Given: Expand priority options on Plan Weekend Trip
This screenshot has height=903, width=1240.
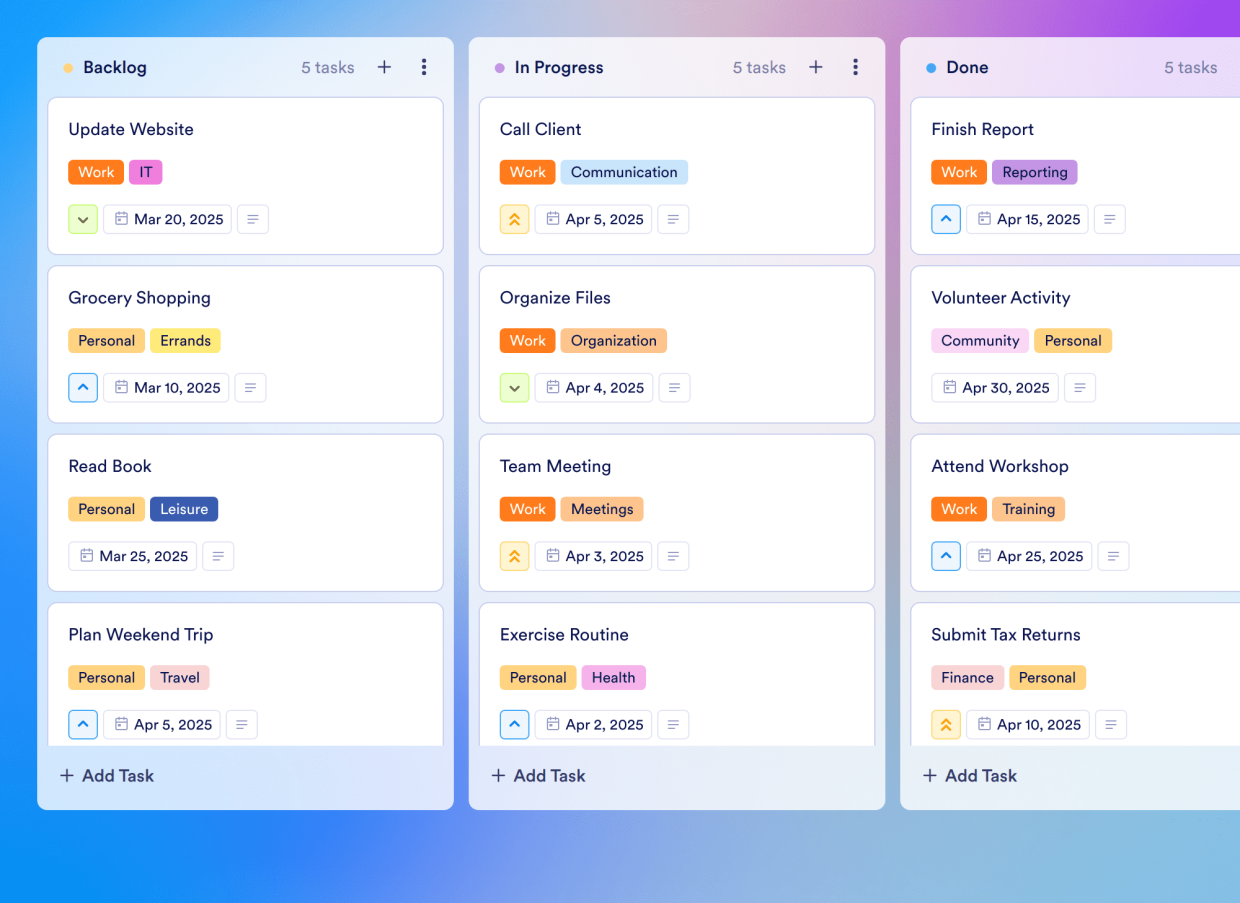Looking at the screenshot, I should [x=83, y=724].
